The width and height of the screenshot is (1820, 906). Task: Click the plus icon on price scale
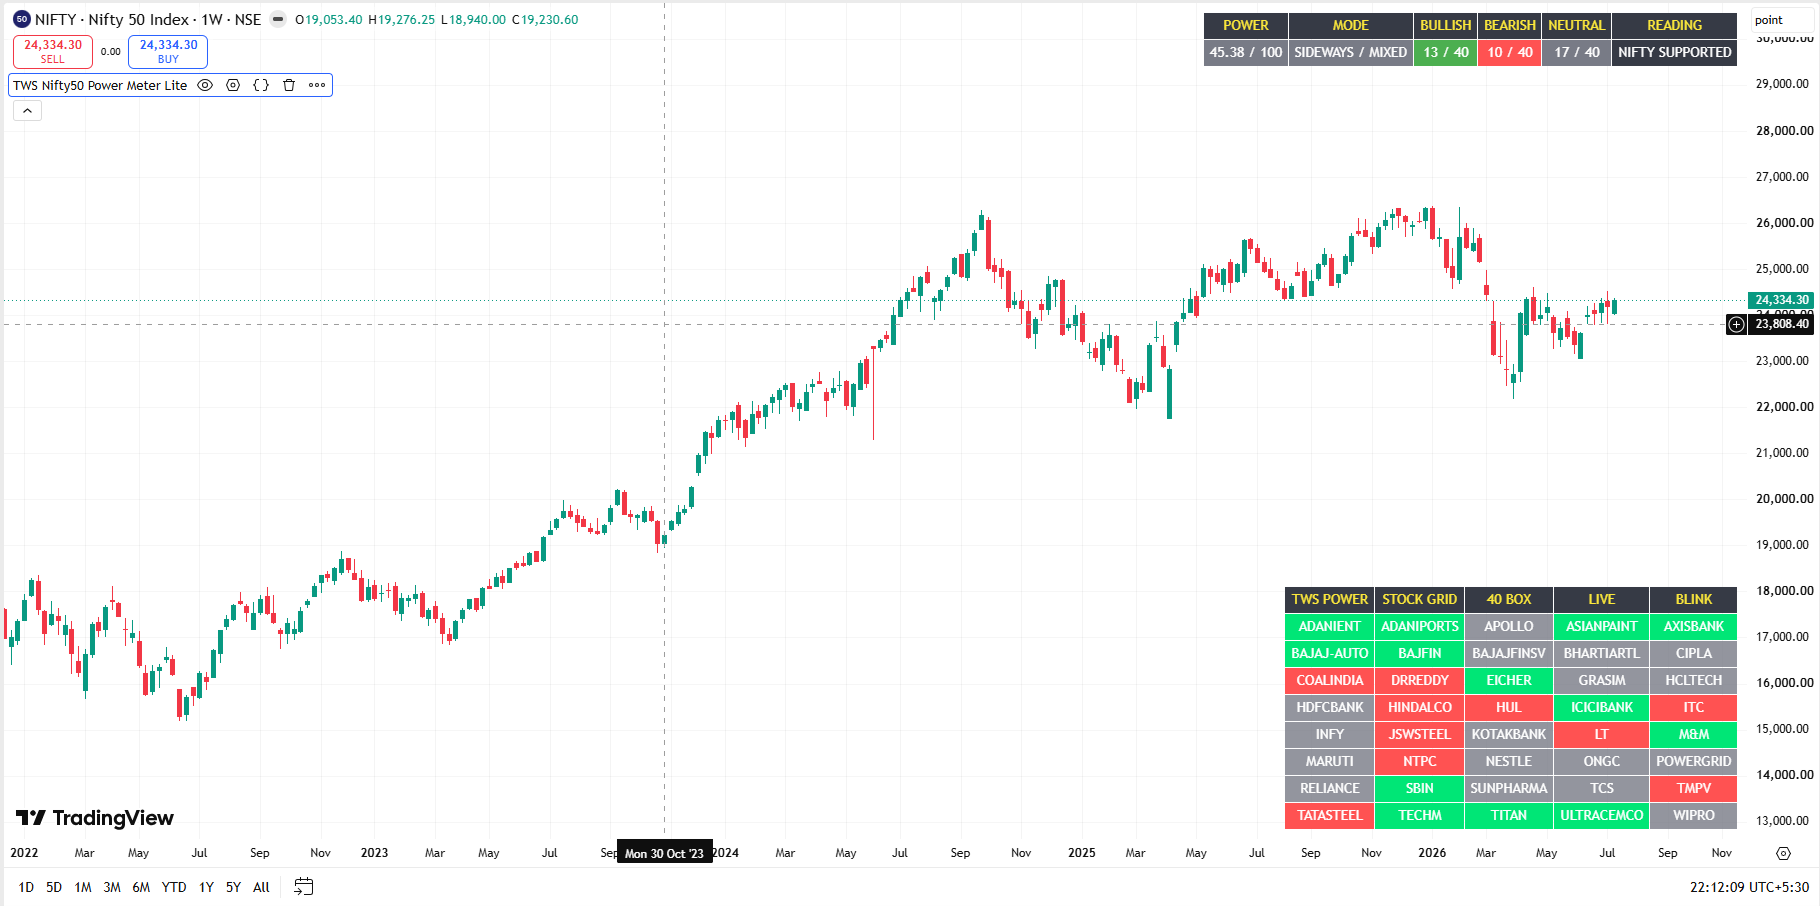click(1737, 324)
